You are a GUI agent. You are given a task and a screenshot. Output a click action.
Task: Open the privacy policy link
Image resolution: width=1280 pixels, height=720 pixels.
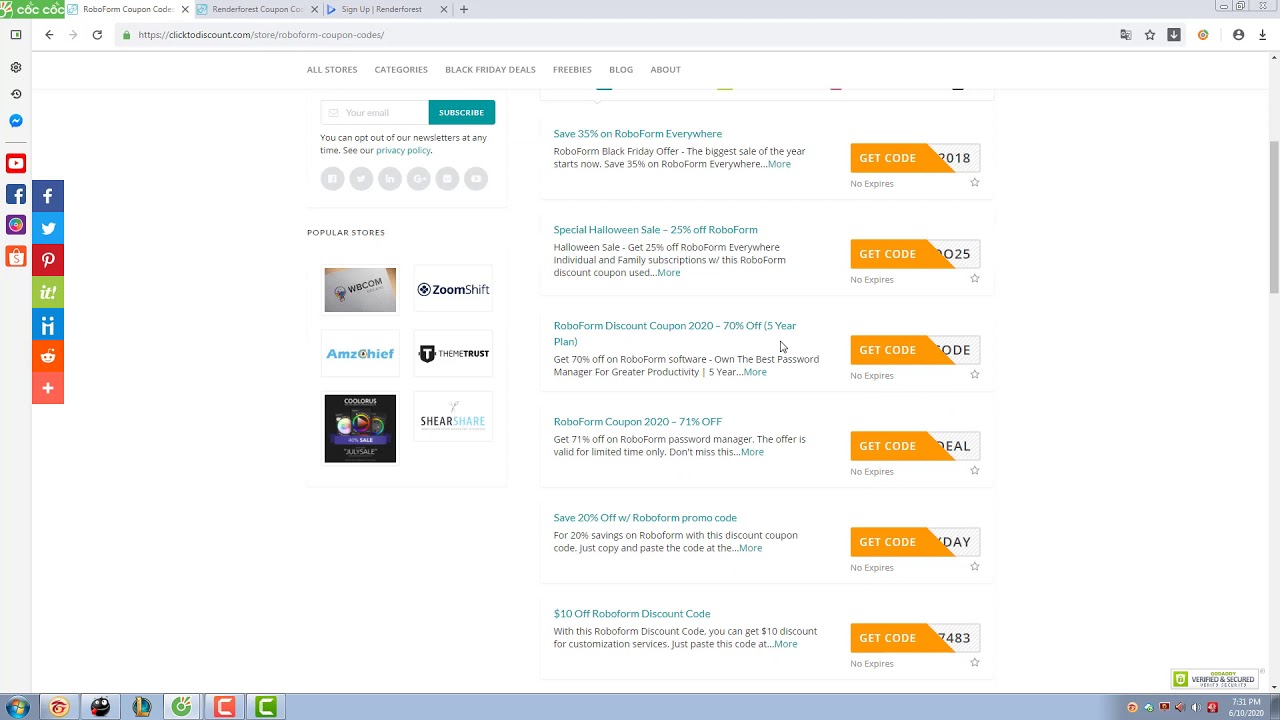click(403, 150)
